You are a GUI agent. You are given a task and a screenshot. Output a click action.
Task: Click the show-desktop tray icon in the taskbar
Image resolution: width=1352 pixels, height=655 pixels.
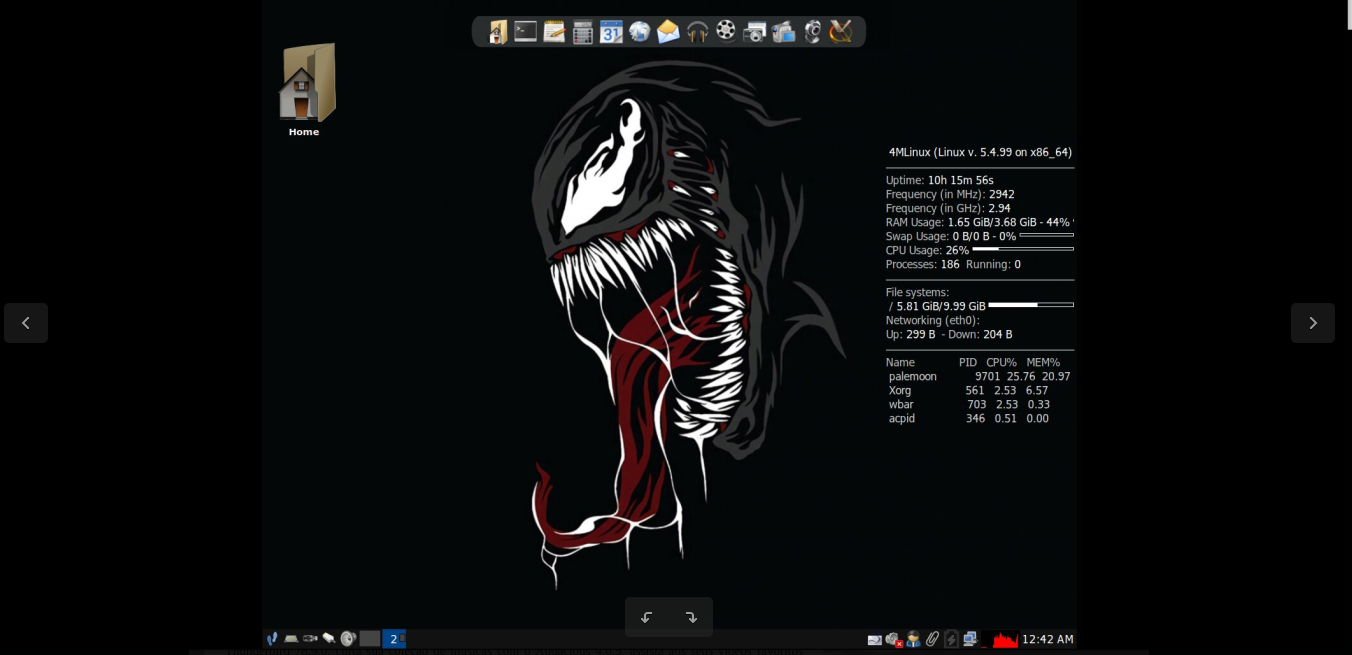coord(291,639)
